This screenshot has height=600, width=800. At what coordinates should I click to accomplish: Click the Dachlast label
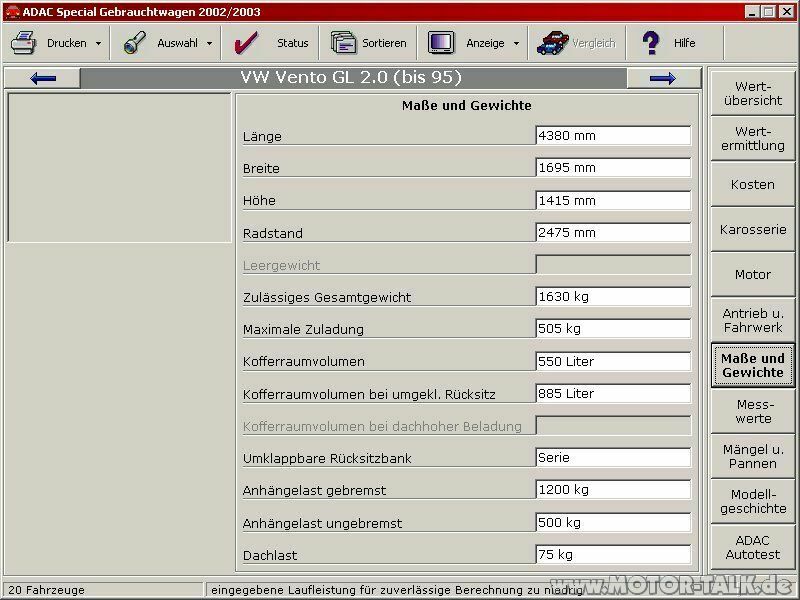coord(270,556)
